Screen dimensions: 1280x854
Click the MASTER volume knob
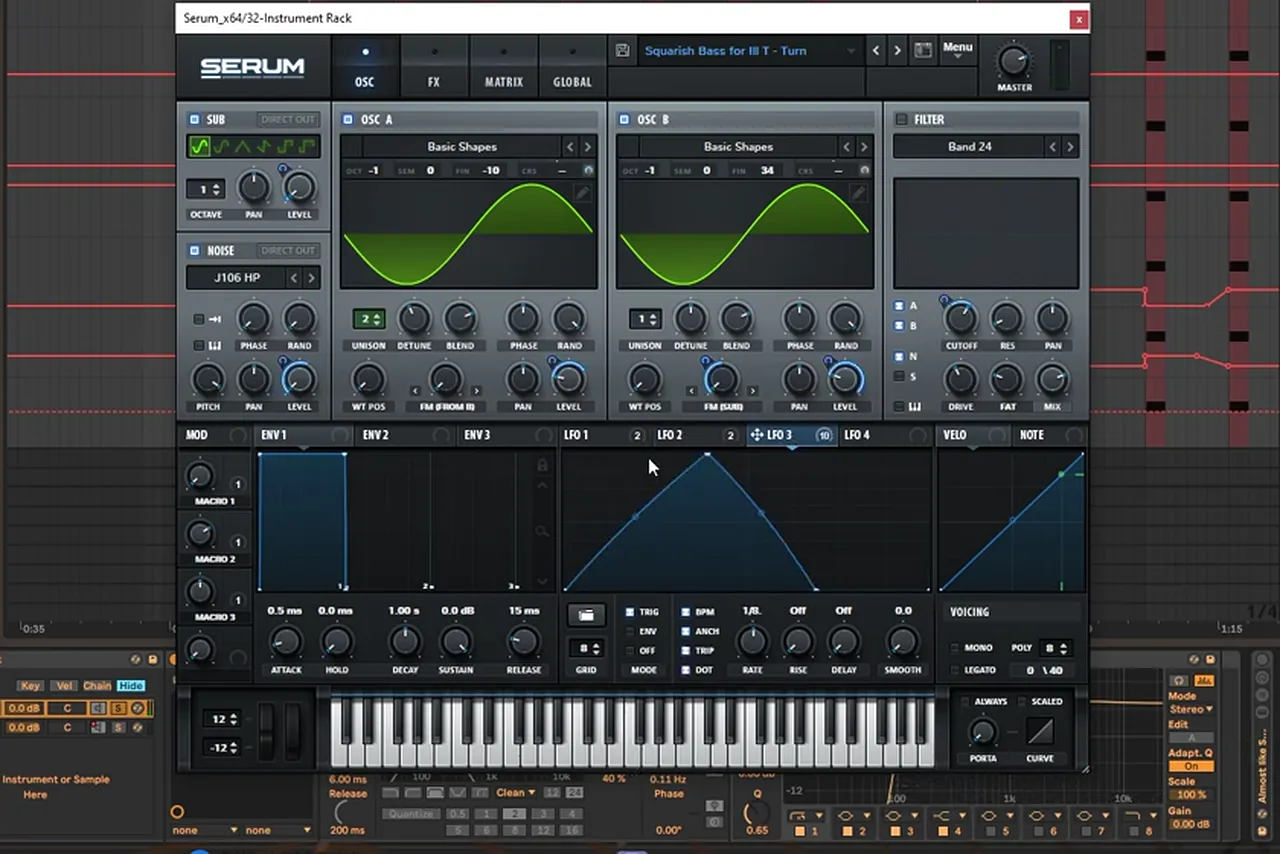tap(1014, 63)
